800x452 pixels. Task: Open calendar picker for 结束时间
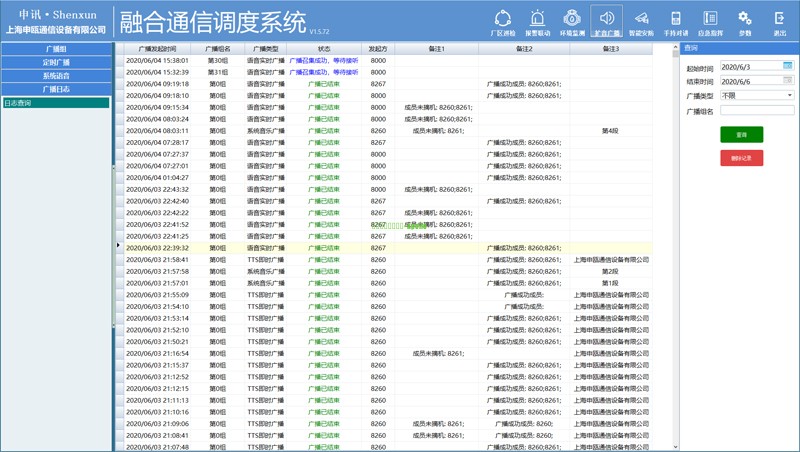point(788,81)
